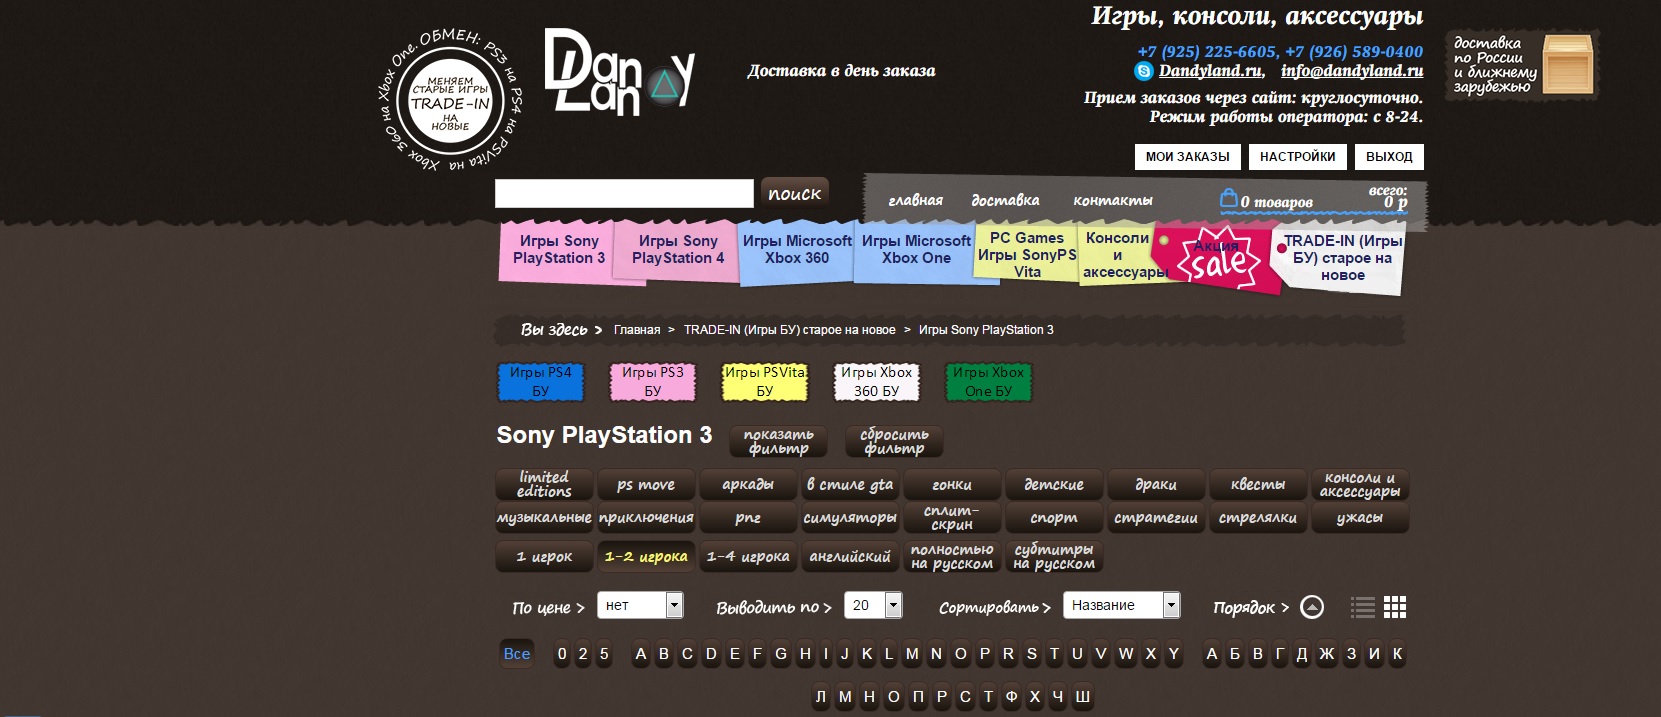Open the items per page dropdown
1661x717 pixels.
tap(873, 605)
